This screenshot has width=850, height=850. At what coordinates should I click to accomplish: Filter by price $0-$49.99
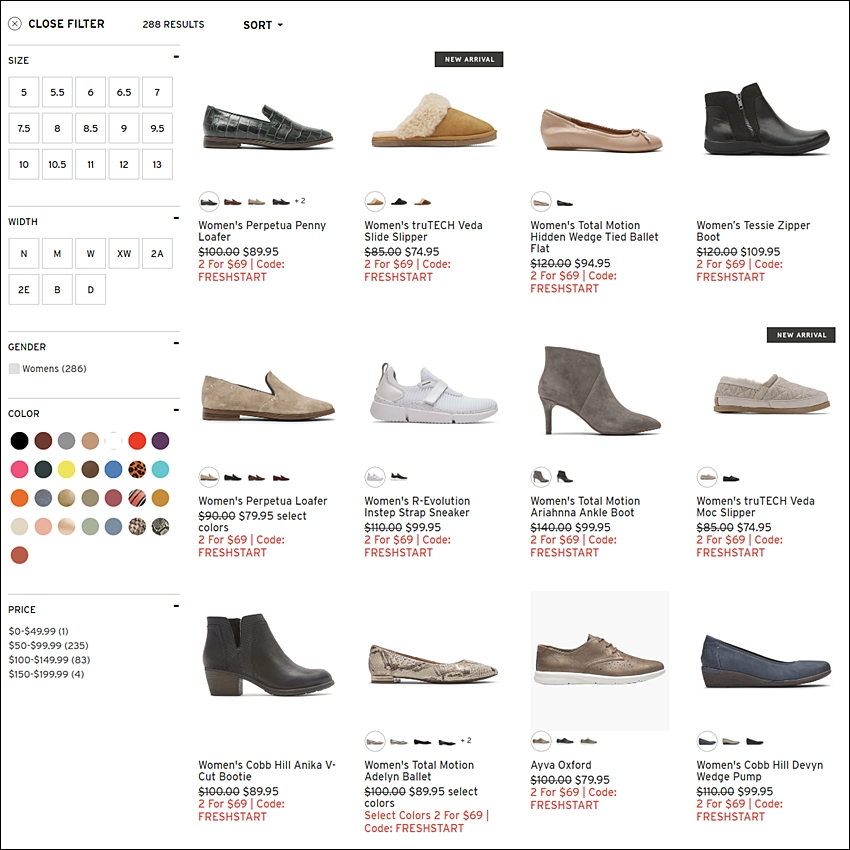pyautogui.click(x=38, y=631)
